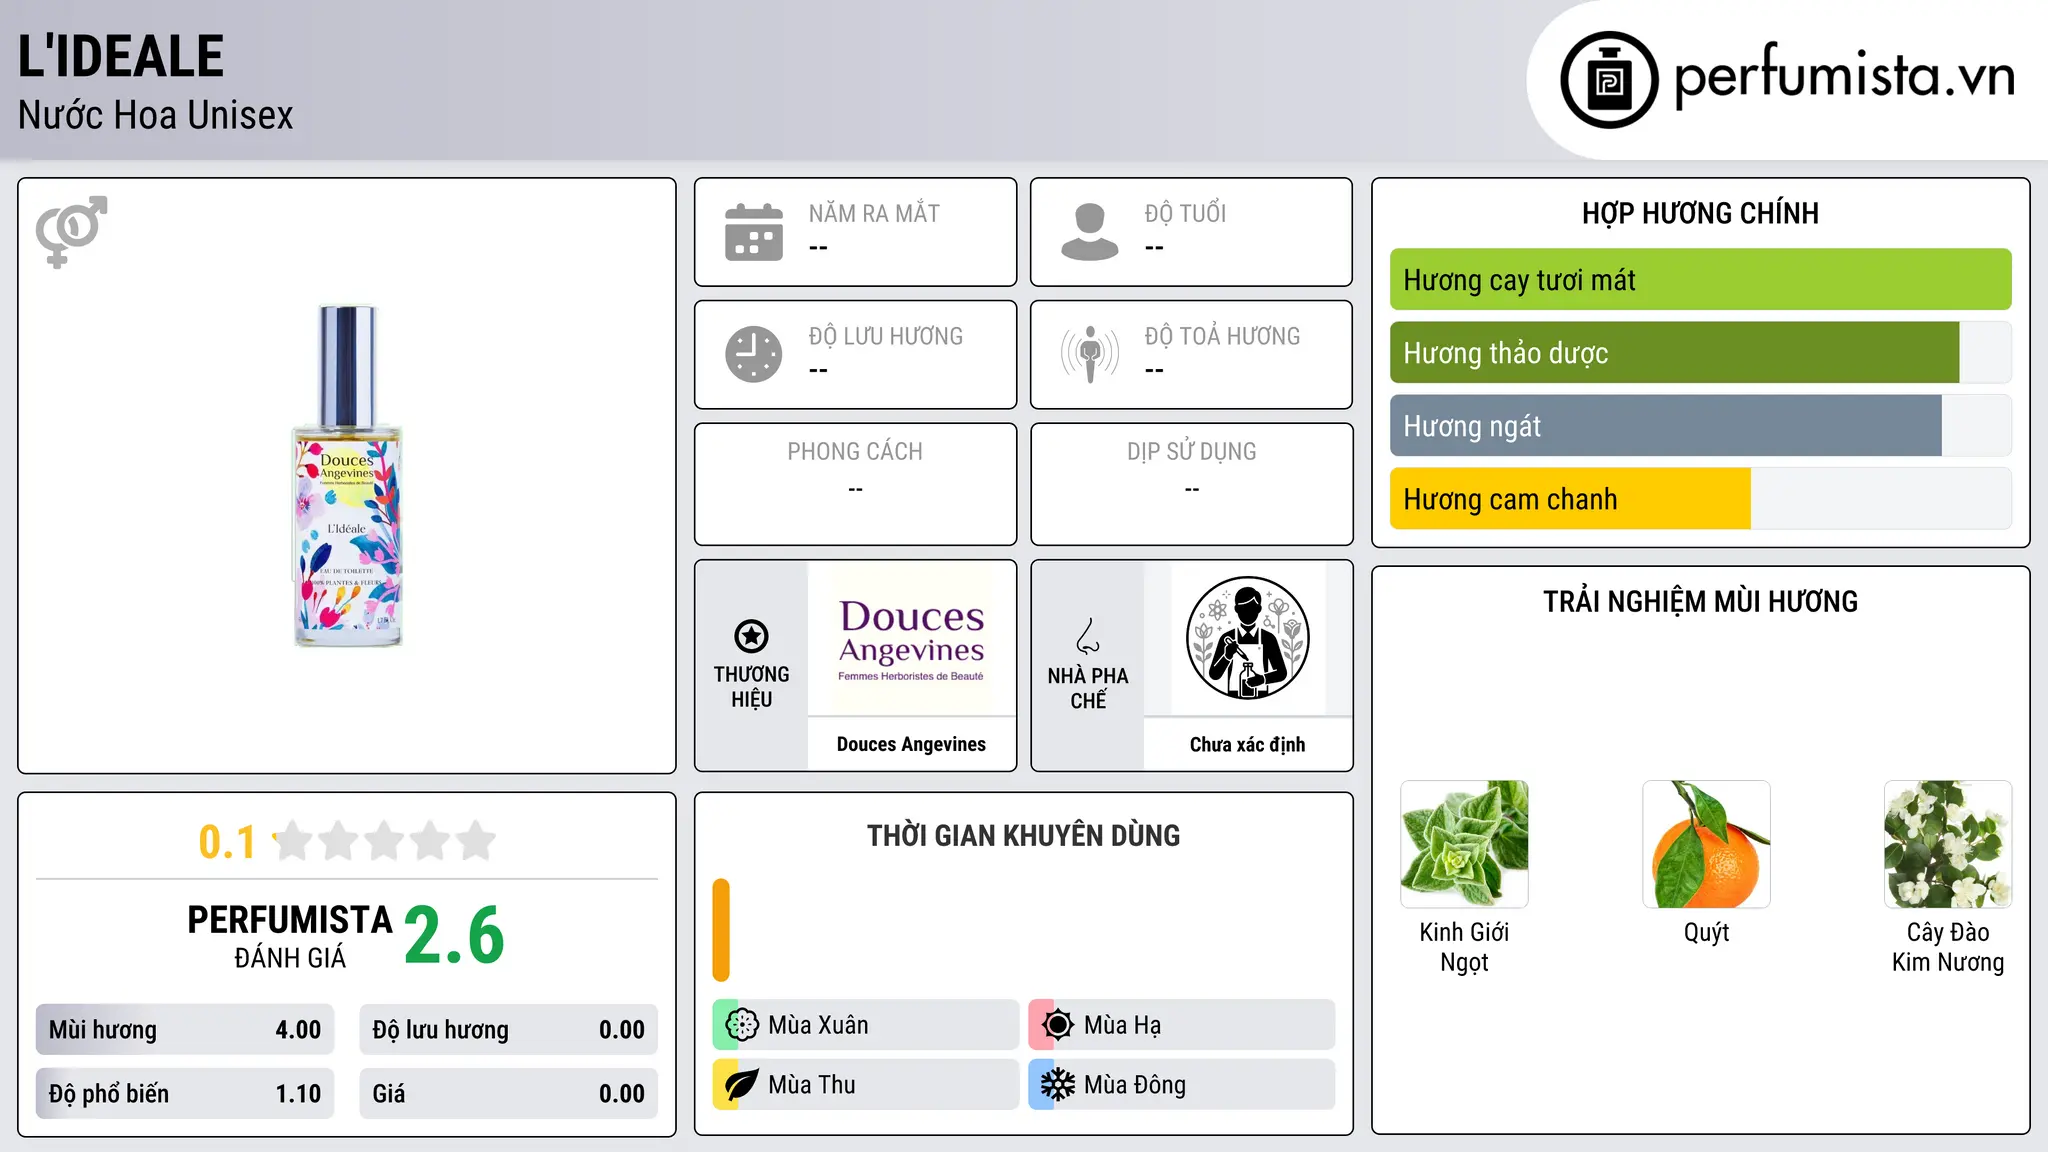
Task: Click the spring flower season icon
Action: click(x=742, y=1025)
